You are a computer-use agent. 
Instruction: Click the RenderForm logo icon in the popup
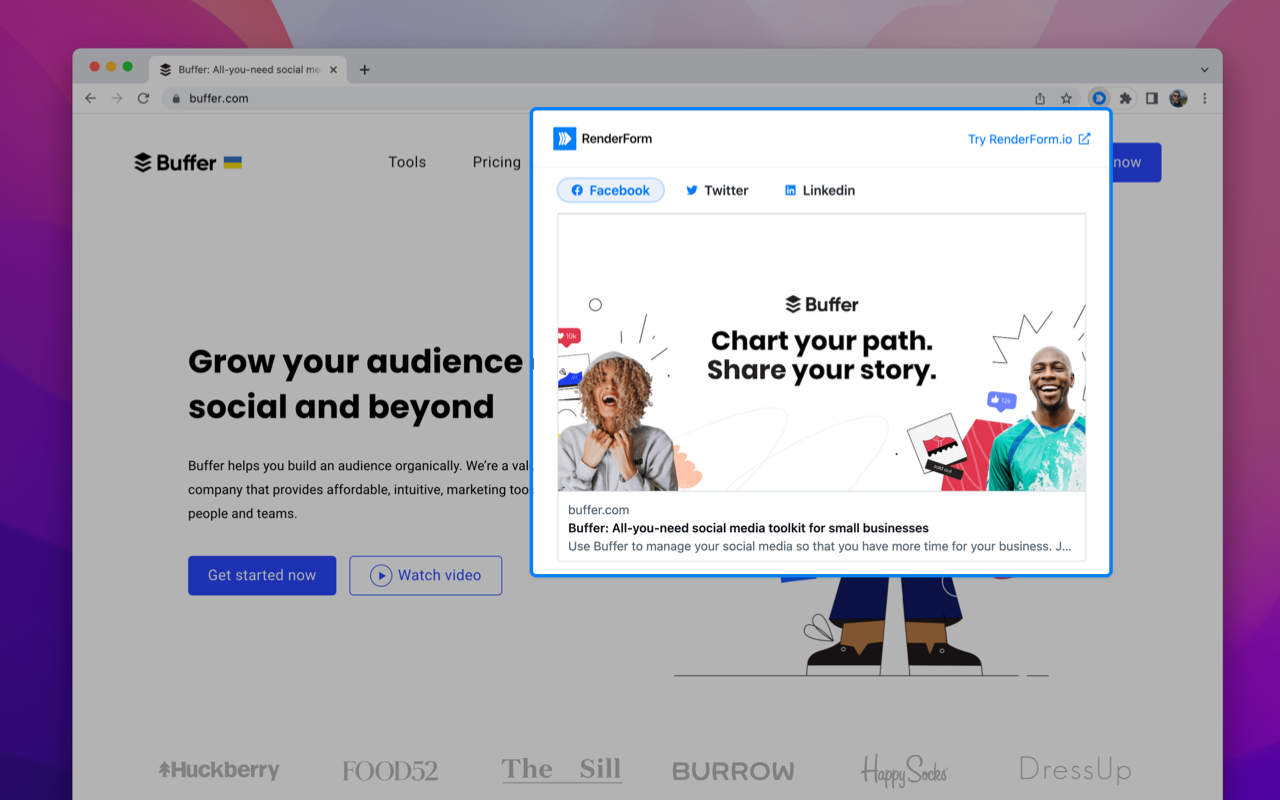tap(564, 138)
